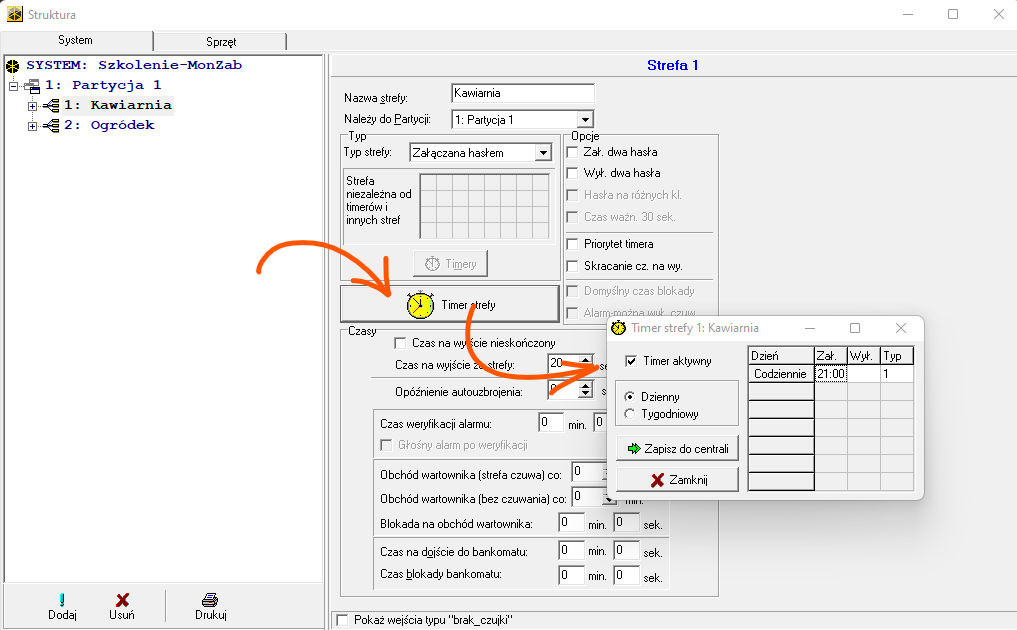Open the Typ strefy dropdown
This screenshot has width=1017, height=630.
[x=543, y=153]
